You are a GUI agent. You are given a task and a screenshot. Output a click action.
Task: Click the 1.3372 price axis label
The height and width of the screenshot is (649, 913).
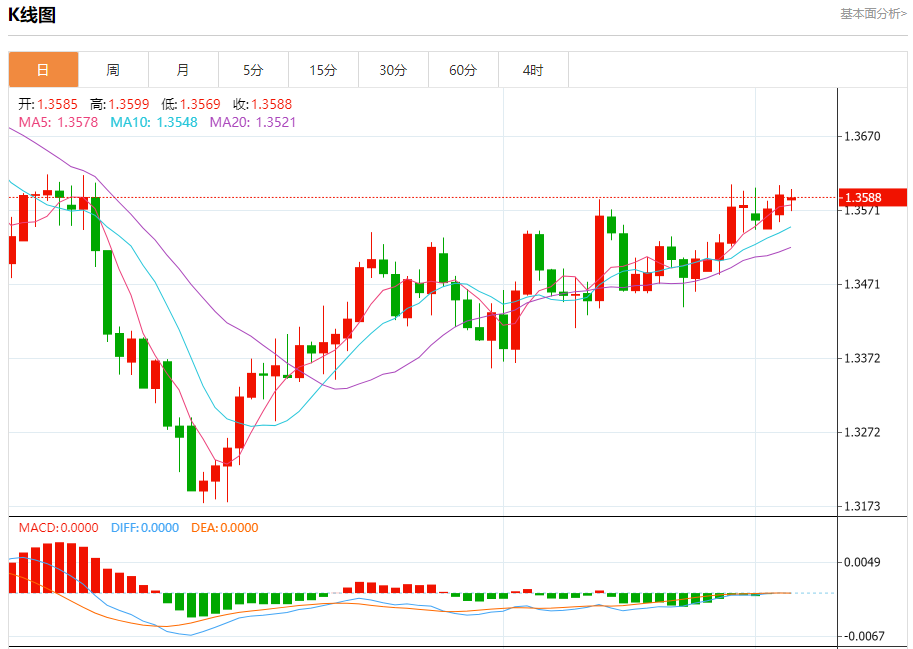[862, 358]
